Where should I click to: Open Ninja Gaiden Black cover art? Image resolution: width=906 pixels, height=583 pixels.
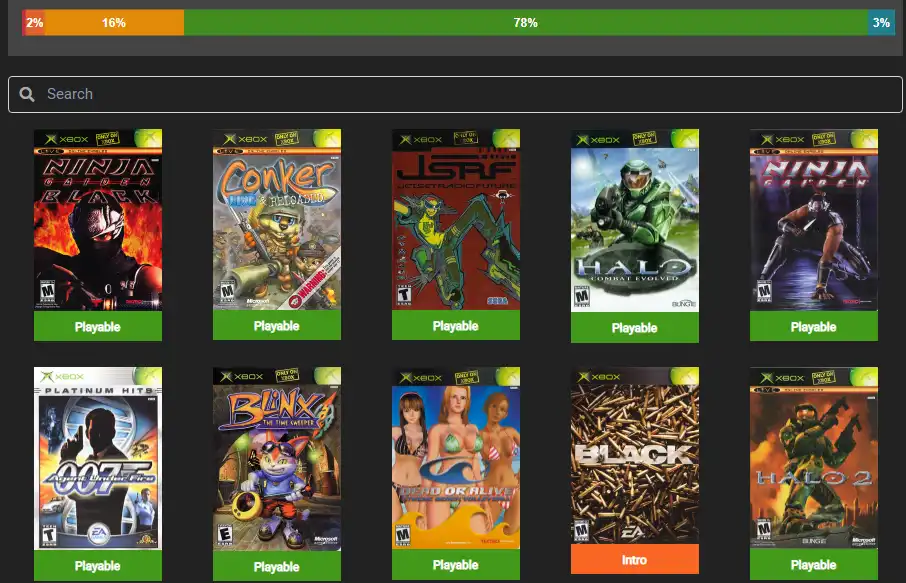(x=98, y=220)
